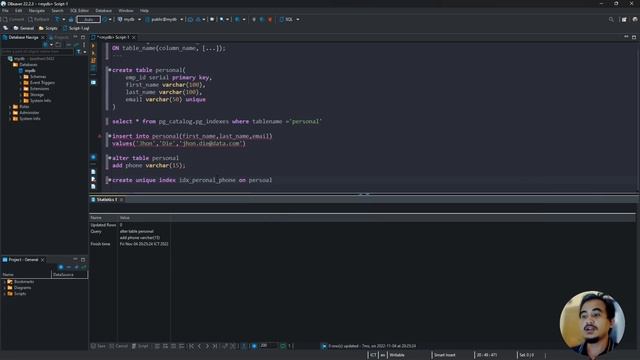Click the navigator filter settings icon

pyautogui.click(x=79, y=52)
